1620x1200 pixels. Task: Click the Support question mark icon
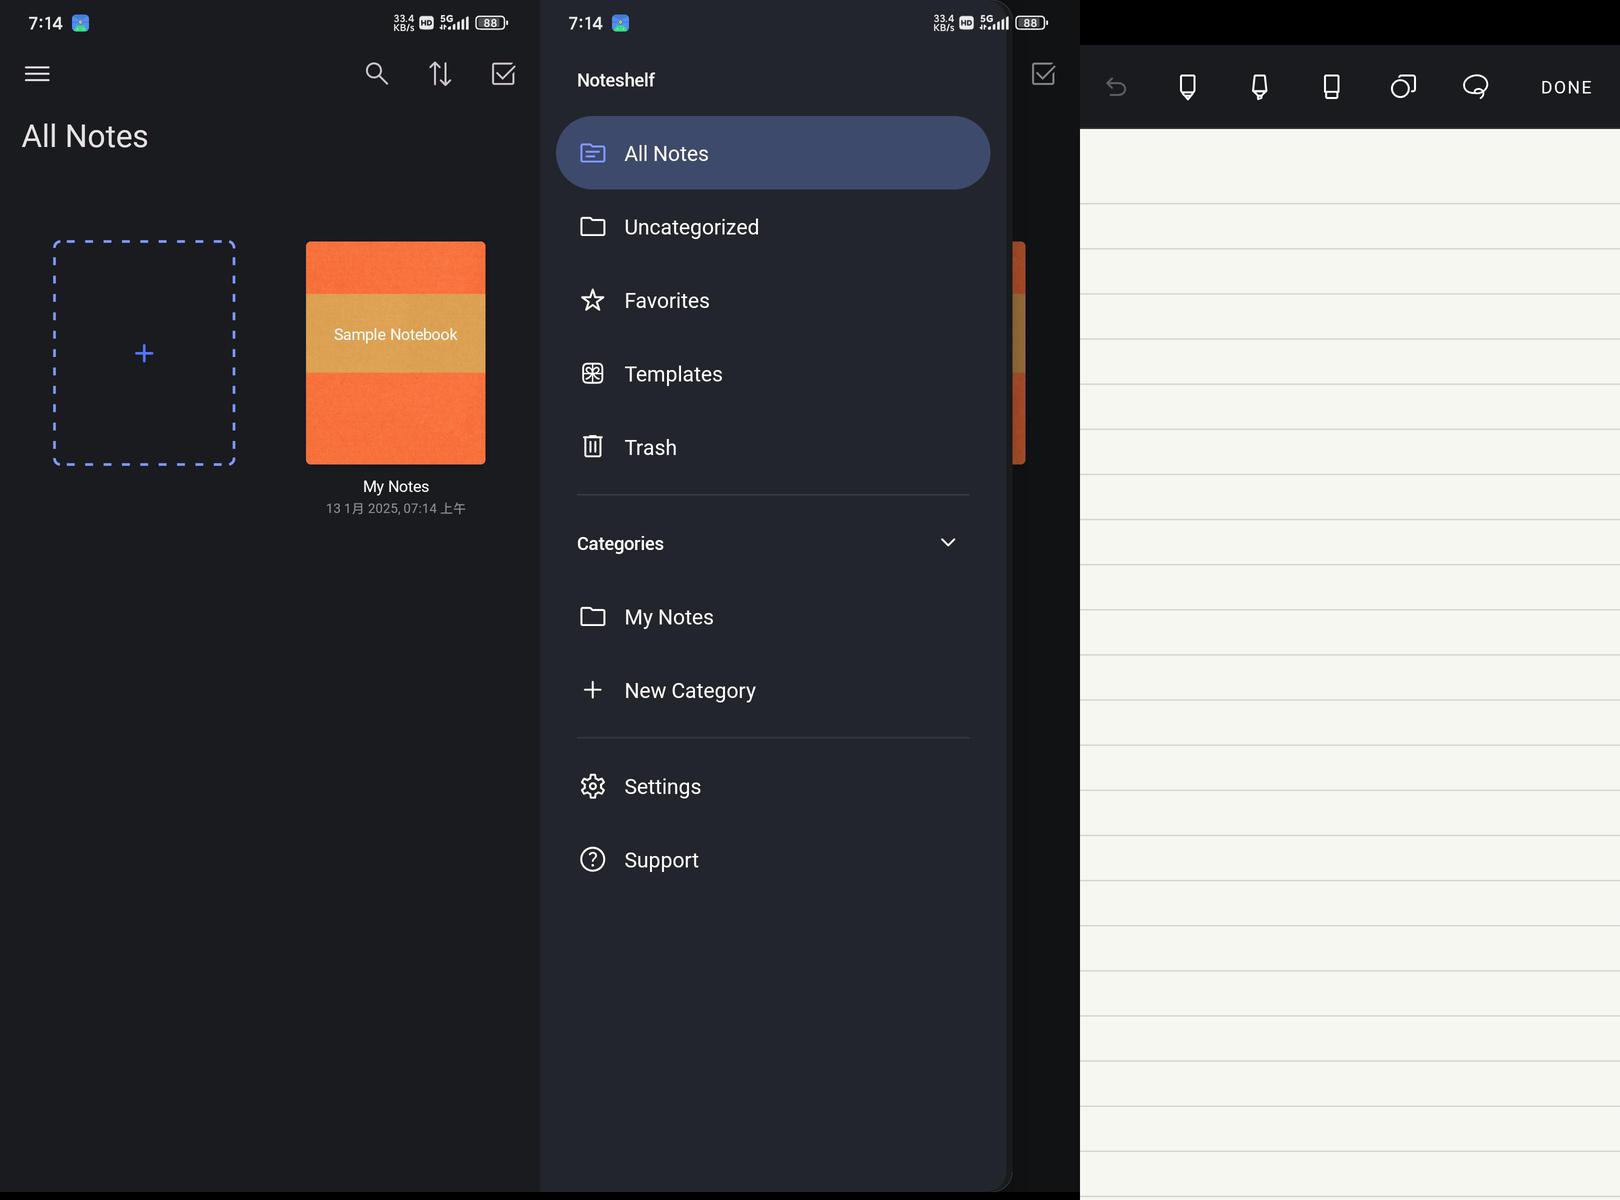[x=593, y=860]
